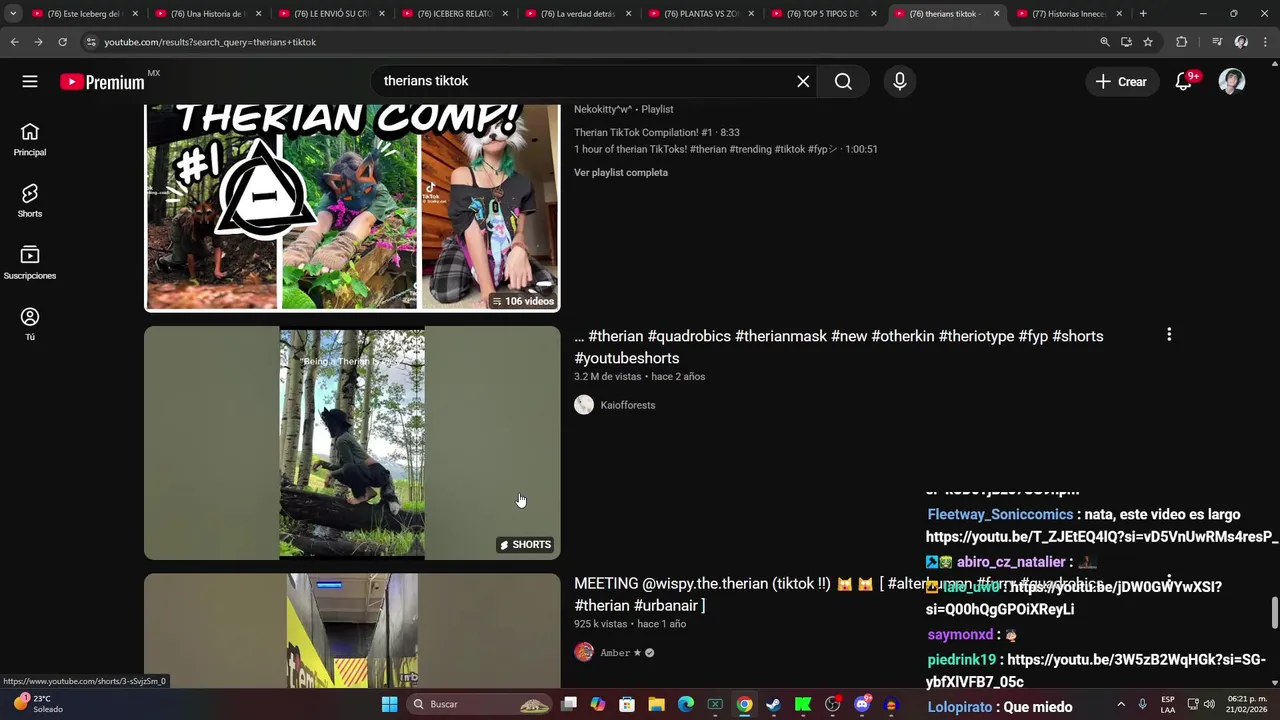Screen dimensions: 1280x720
Task: Open Discord from taskbar
Action: click(862, 704)
